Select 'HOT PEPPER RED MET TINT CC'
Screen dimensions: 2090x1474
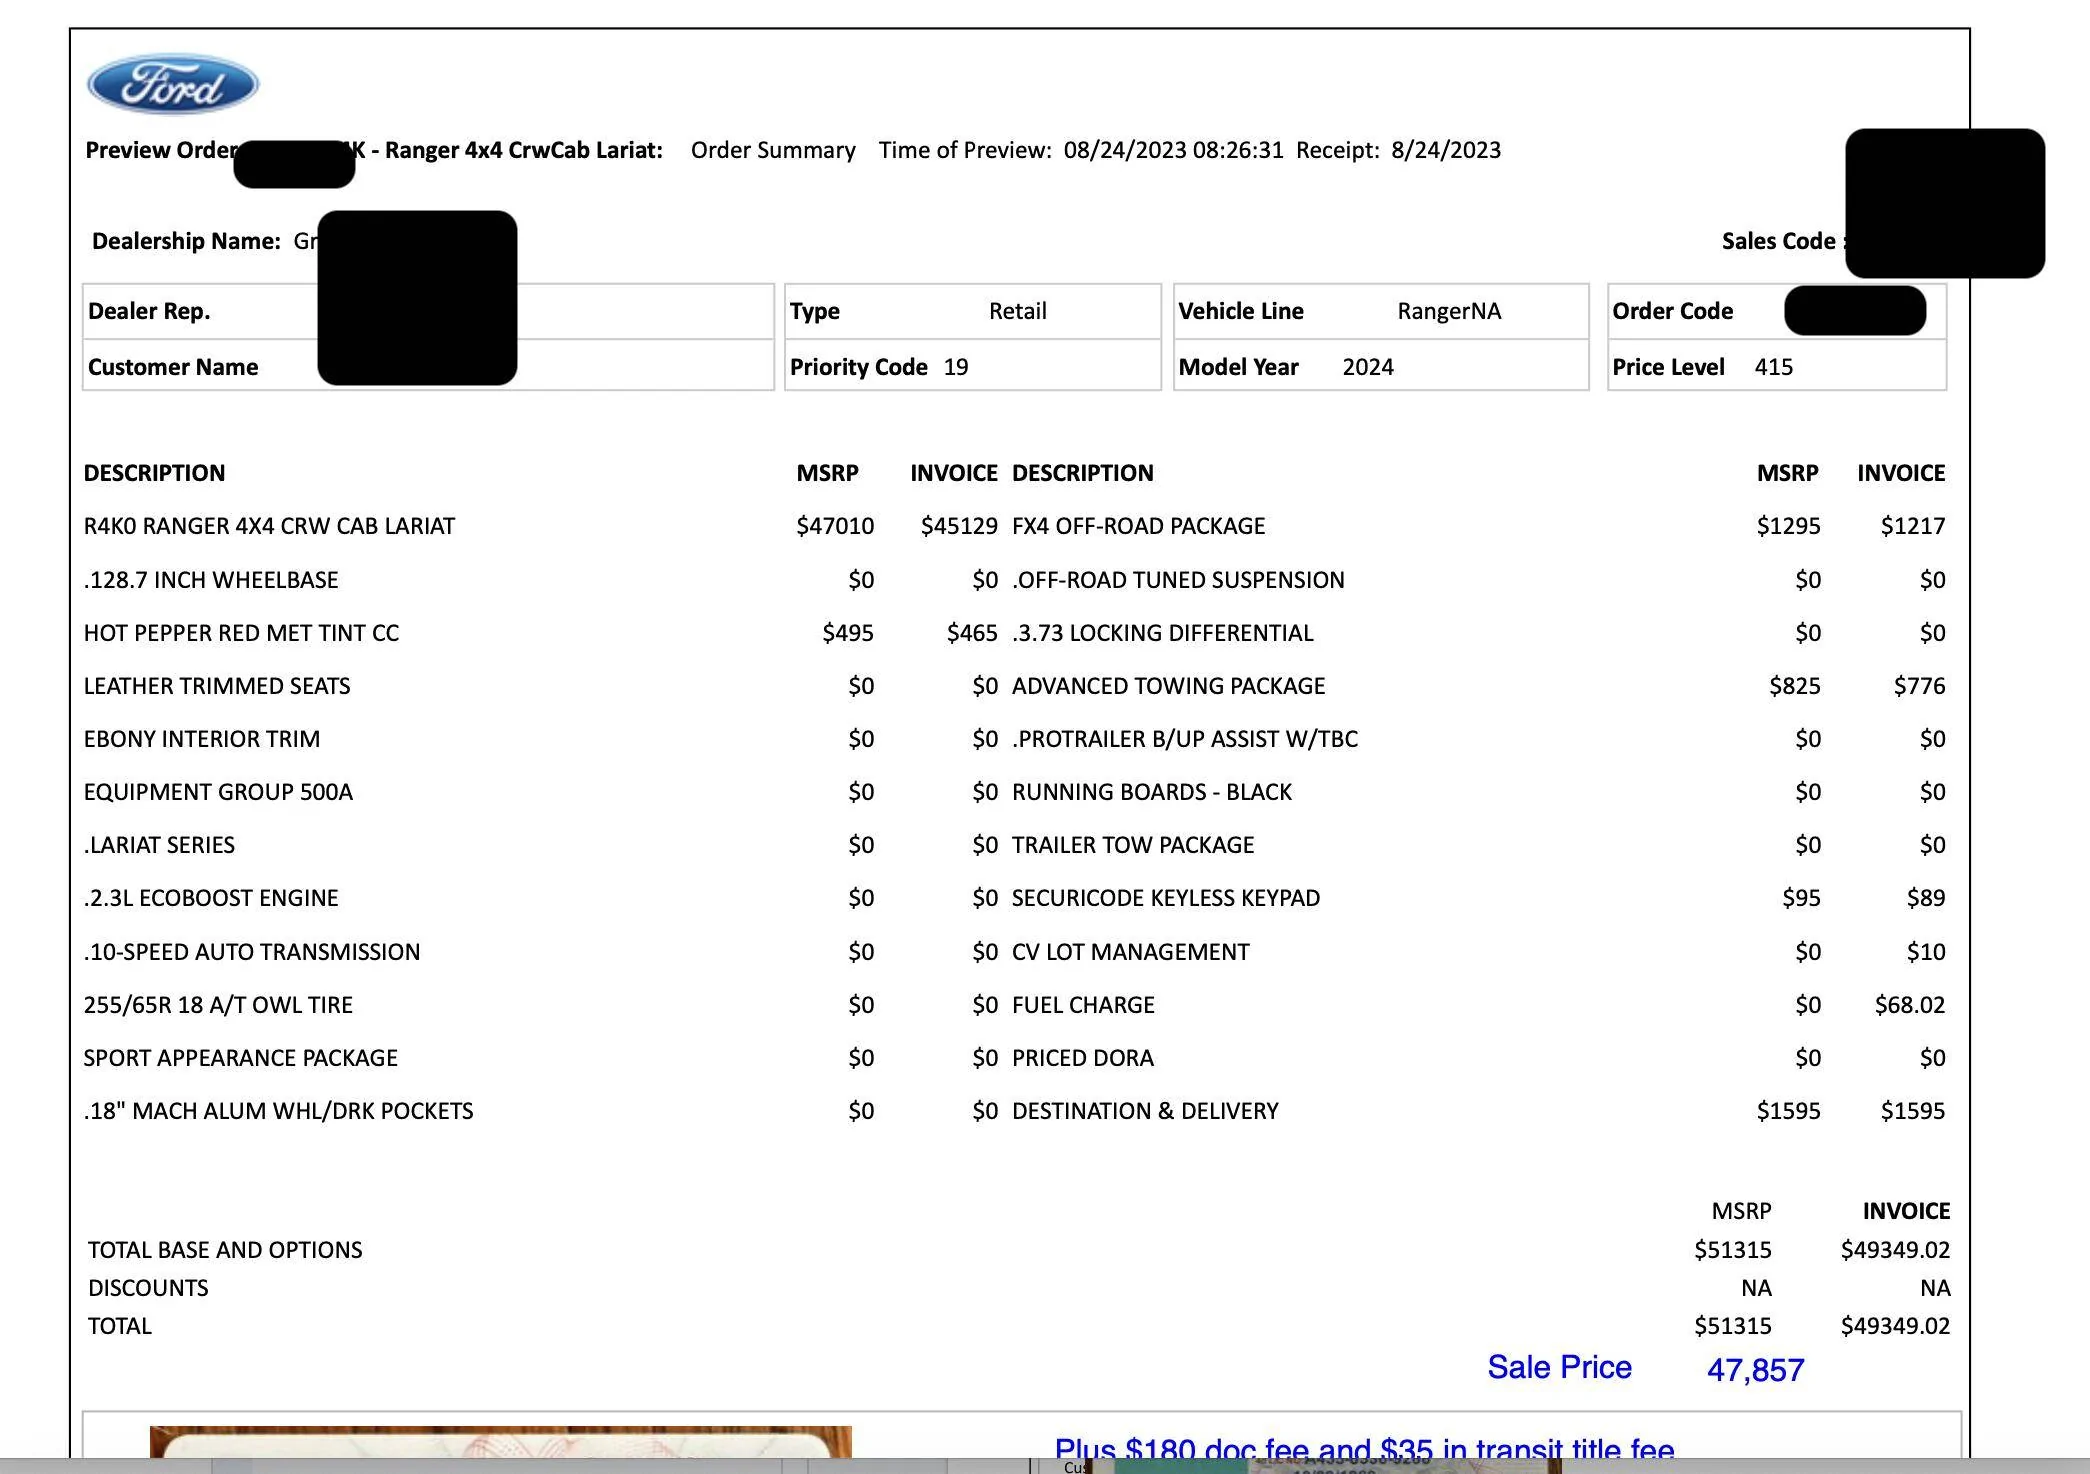pyautogui.click(x=241, y=633)
